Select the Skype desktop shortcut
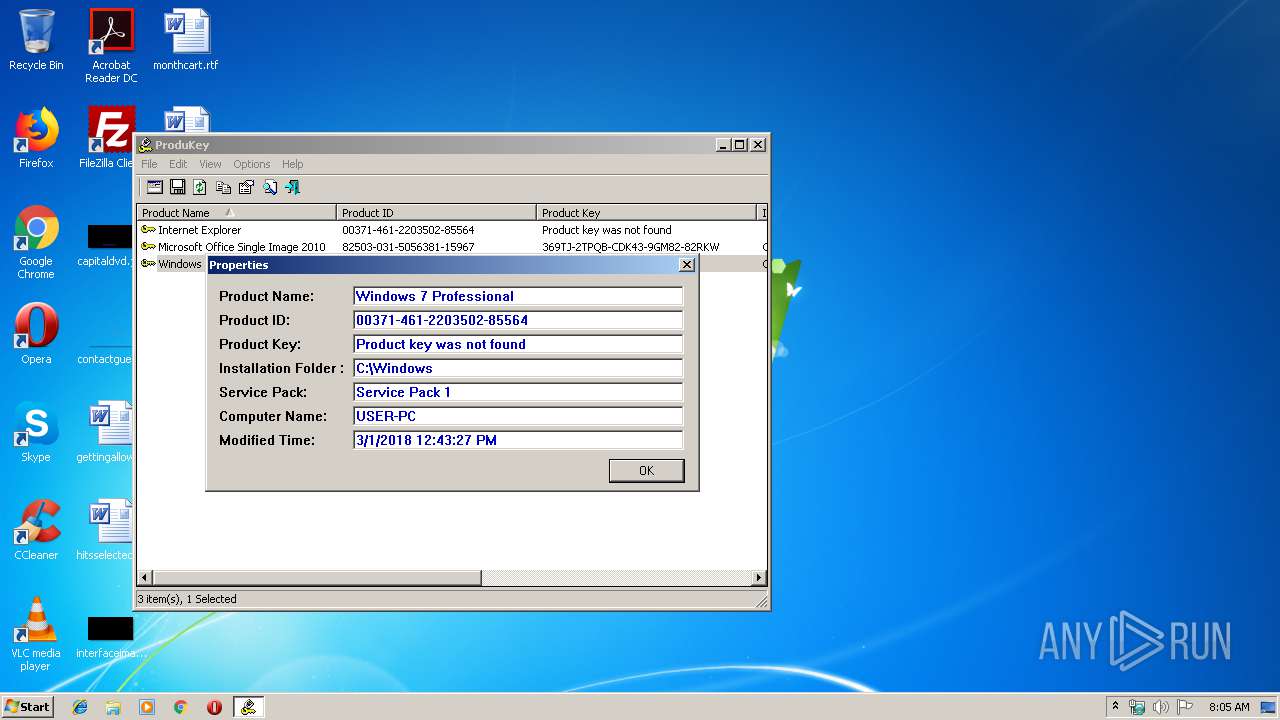This screenshot has height=720, width=1280. point(36,432)
